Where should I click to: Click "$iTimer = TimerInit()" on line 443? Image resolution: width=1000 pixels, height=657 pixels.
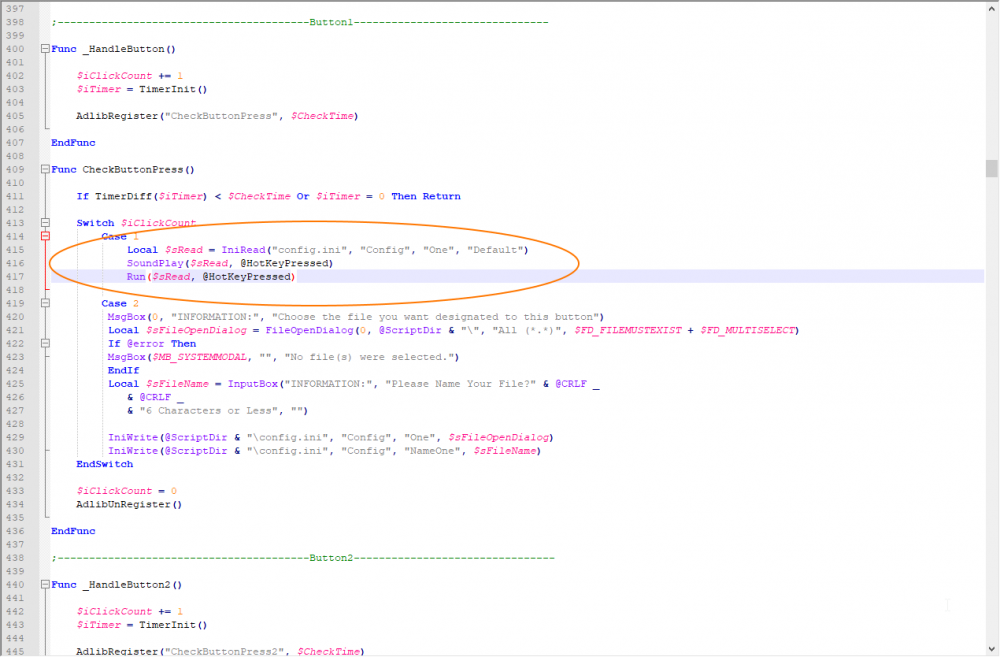point(142,625)
